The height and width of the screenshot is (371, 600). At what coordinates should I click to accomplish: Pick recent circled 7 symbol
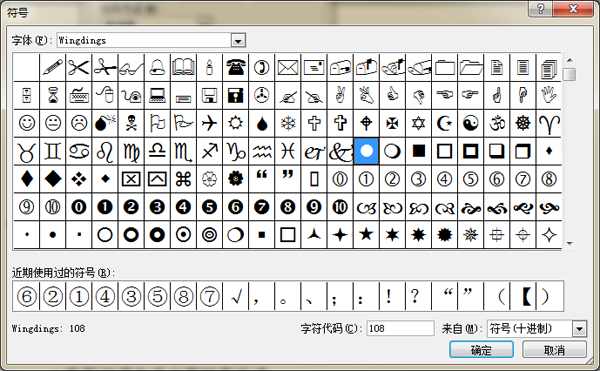pyautogui.click(x=209, y=296)
